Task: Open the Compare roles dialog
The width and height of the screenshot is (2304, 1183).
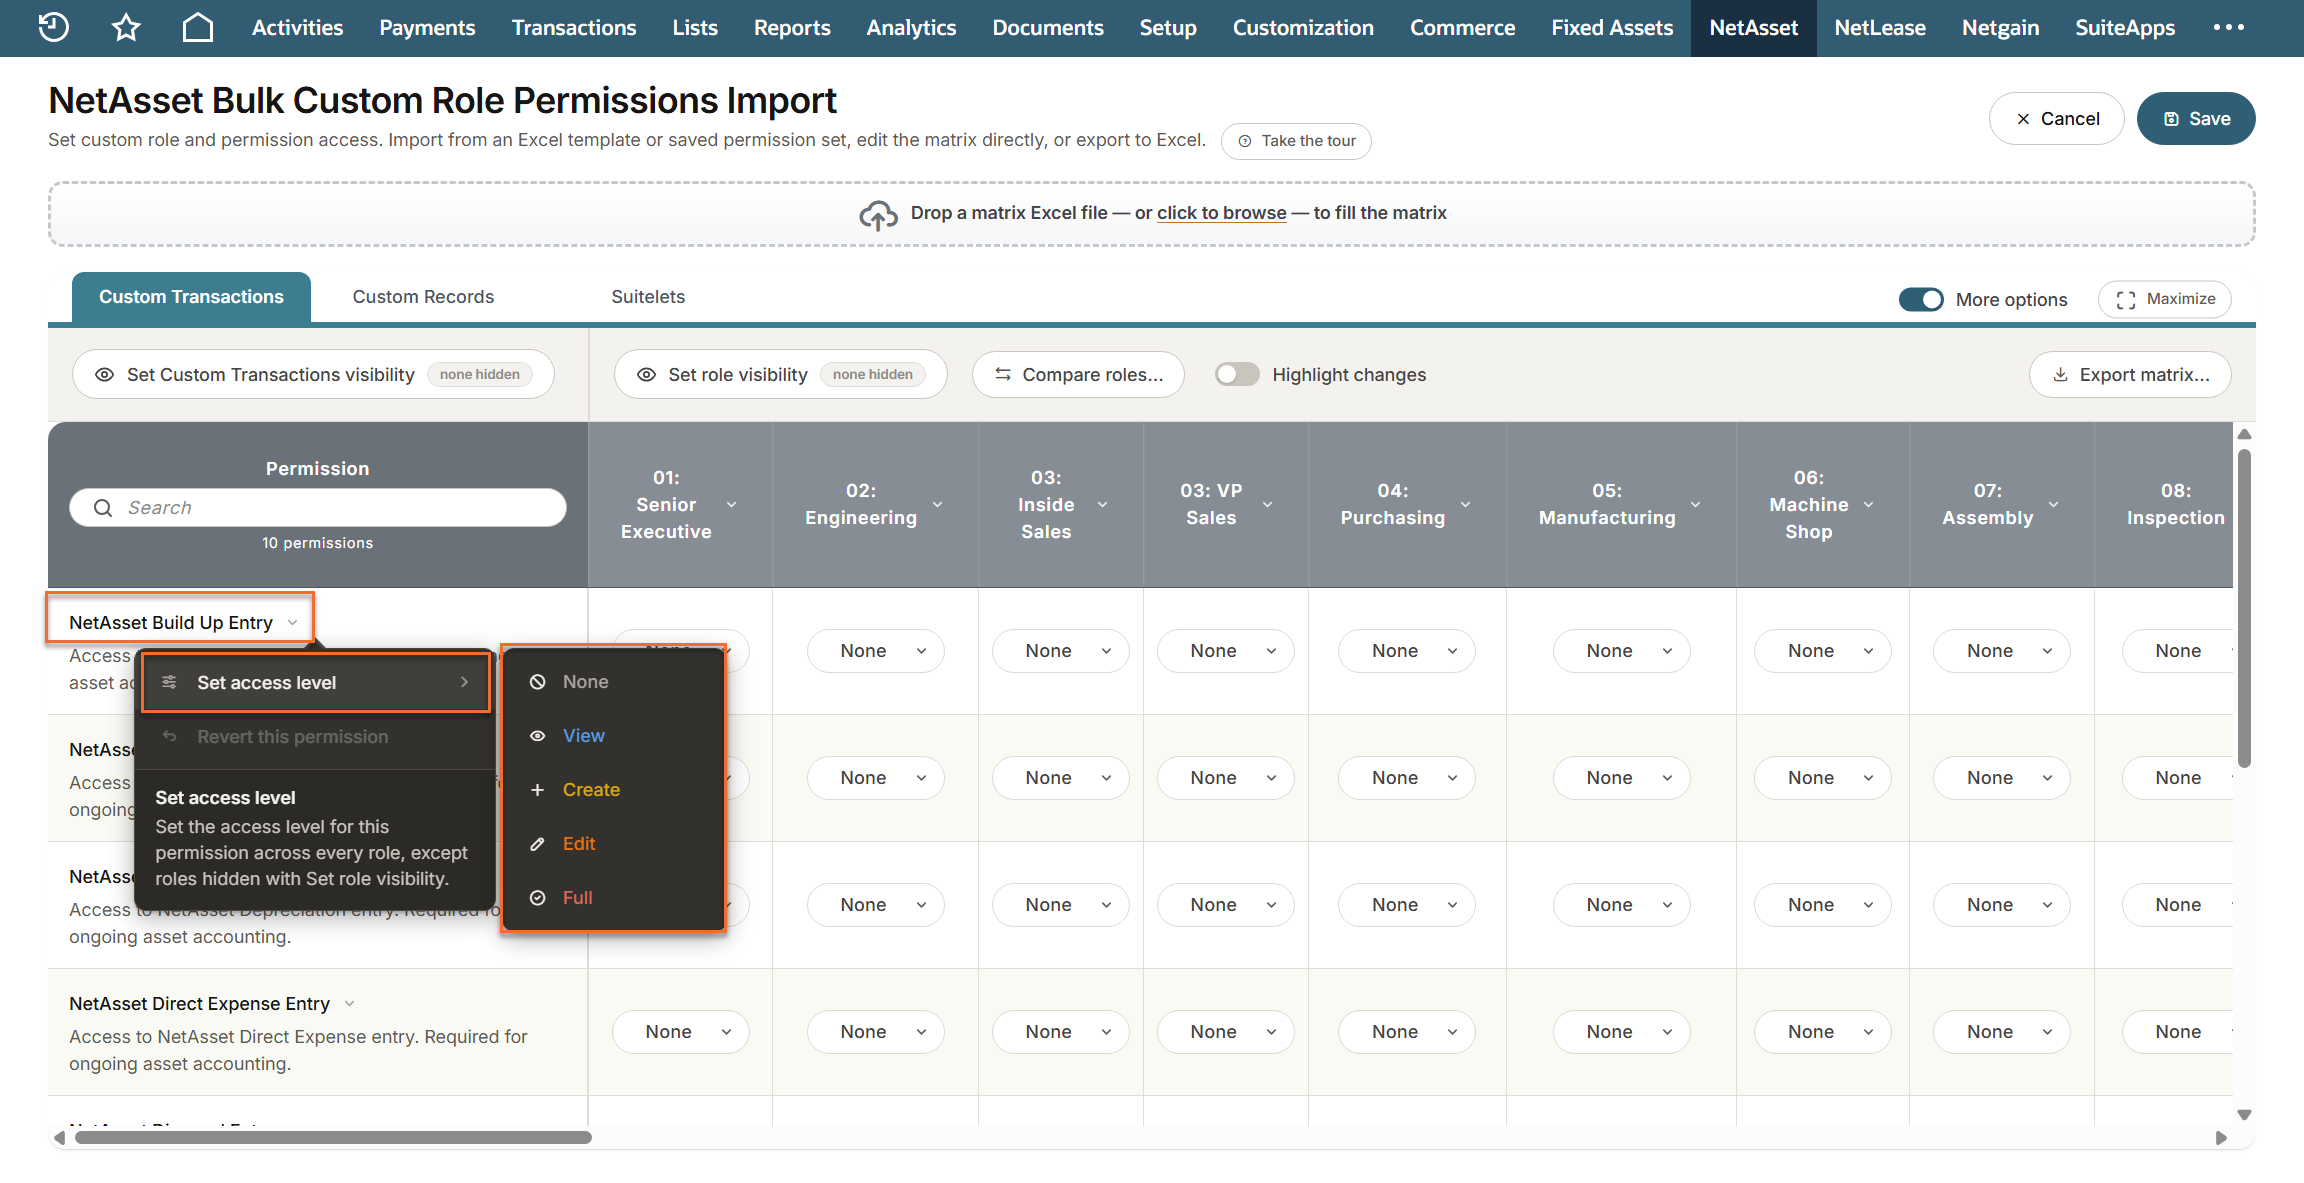Action: [1078, 374]
